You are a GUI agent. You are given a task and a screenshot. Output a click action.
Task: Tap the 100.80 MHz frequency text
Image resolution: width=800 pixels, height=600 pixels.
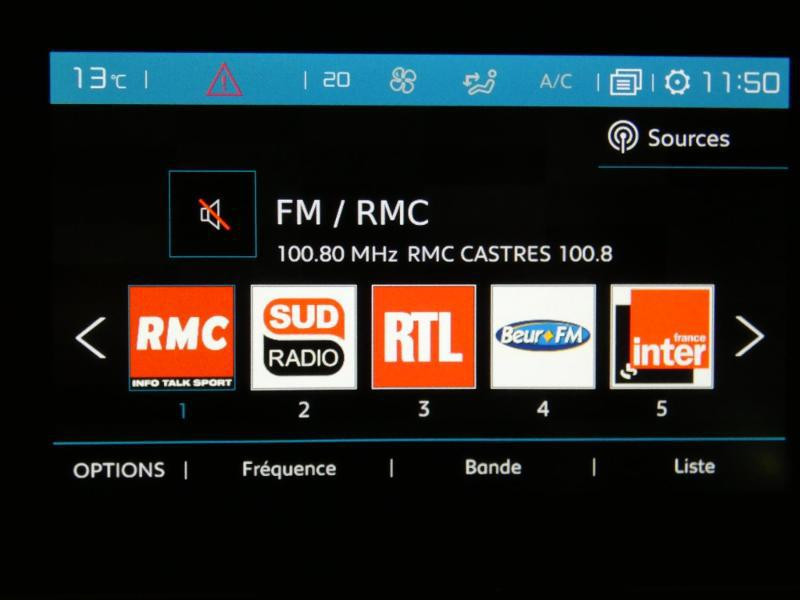(x=337, y=254)
